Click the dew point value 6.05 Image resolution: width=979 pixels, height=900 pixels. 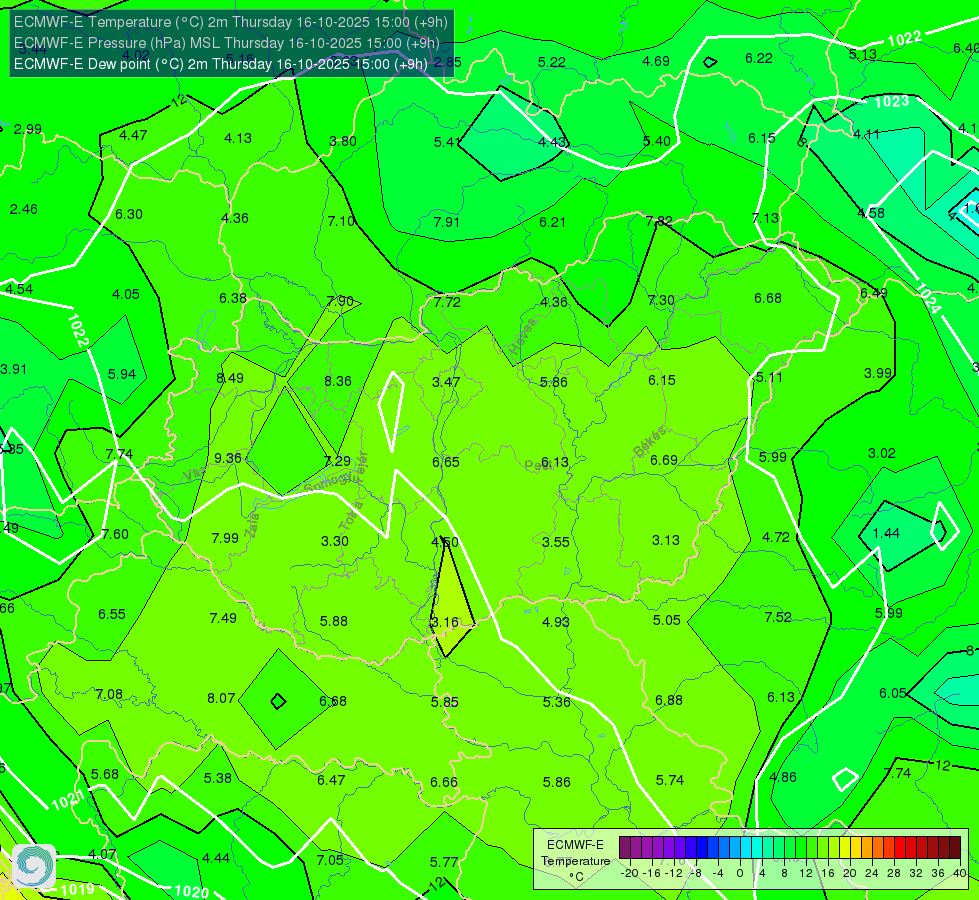coord(893,693)
